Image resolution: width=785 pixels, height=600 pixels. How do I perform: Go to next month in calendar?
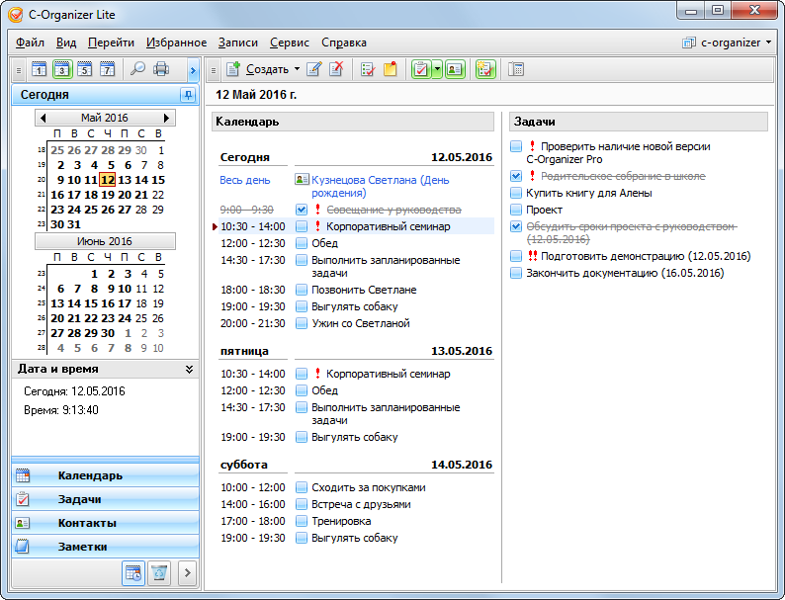tap(166, 118)
